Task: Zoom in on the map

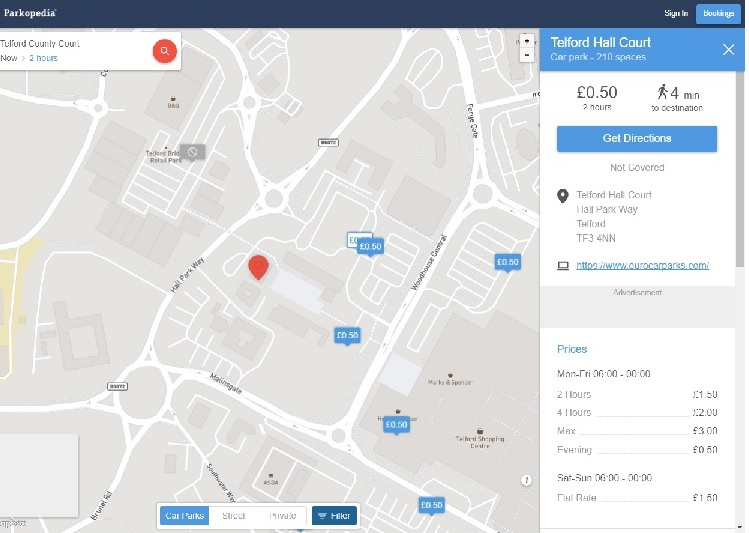Action: click(527, 41)
